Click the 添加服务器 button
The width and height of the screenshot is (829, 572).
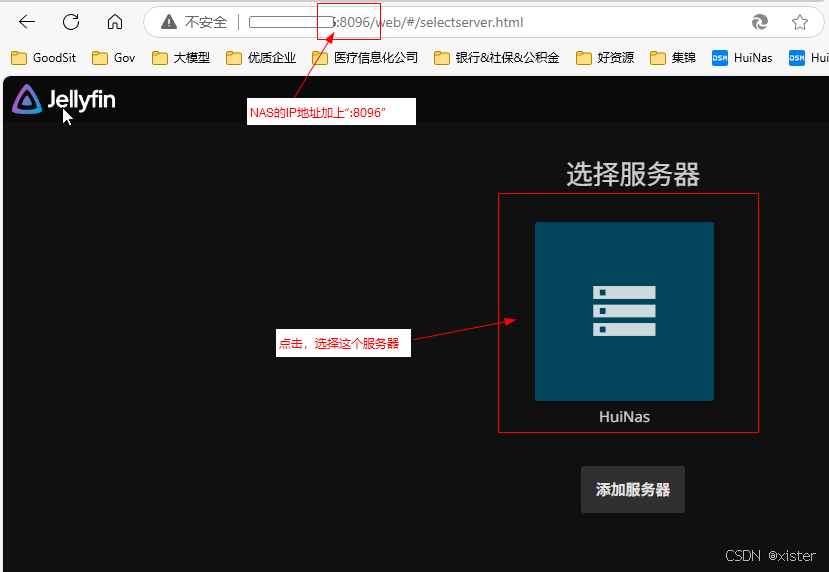pos(633,490)
